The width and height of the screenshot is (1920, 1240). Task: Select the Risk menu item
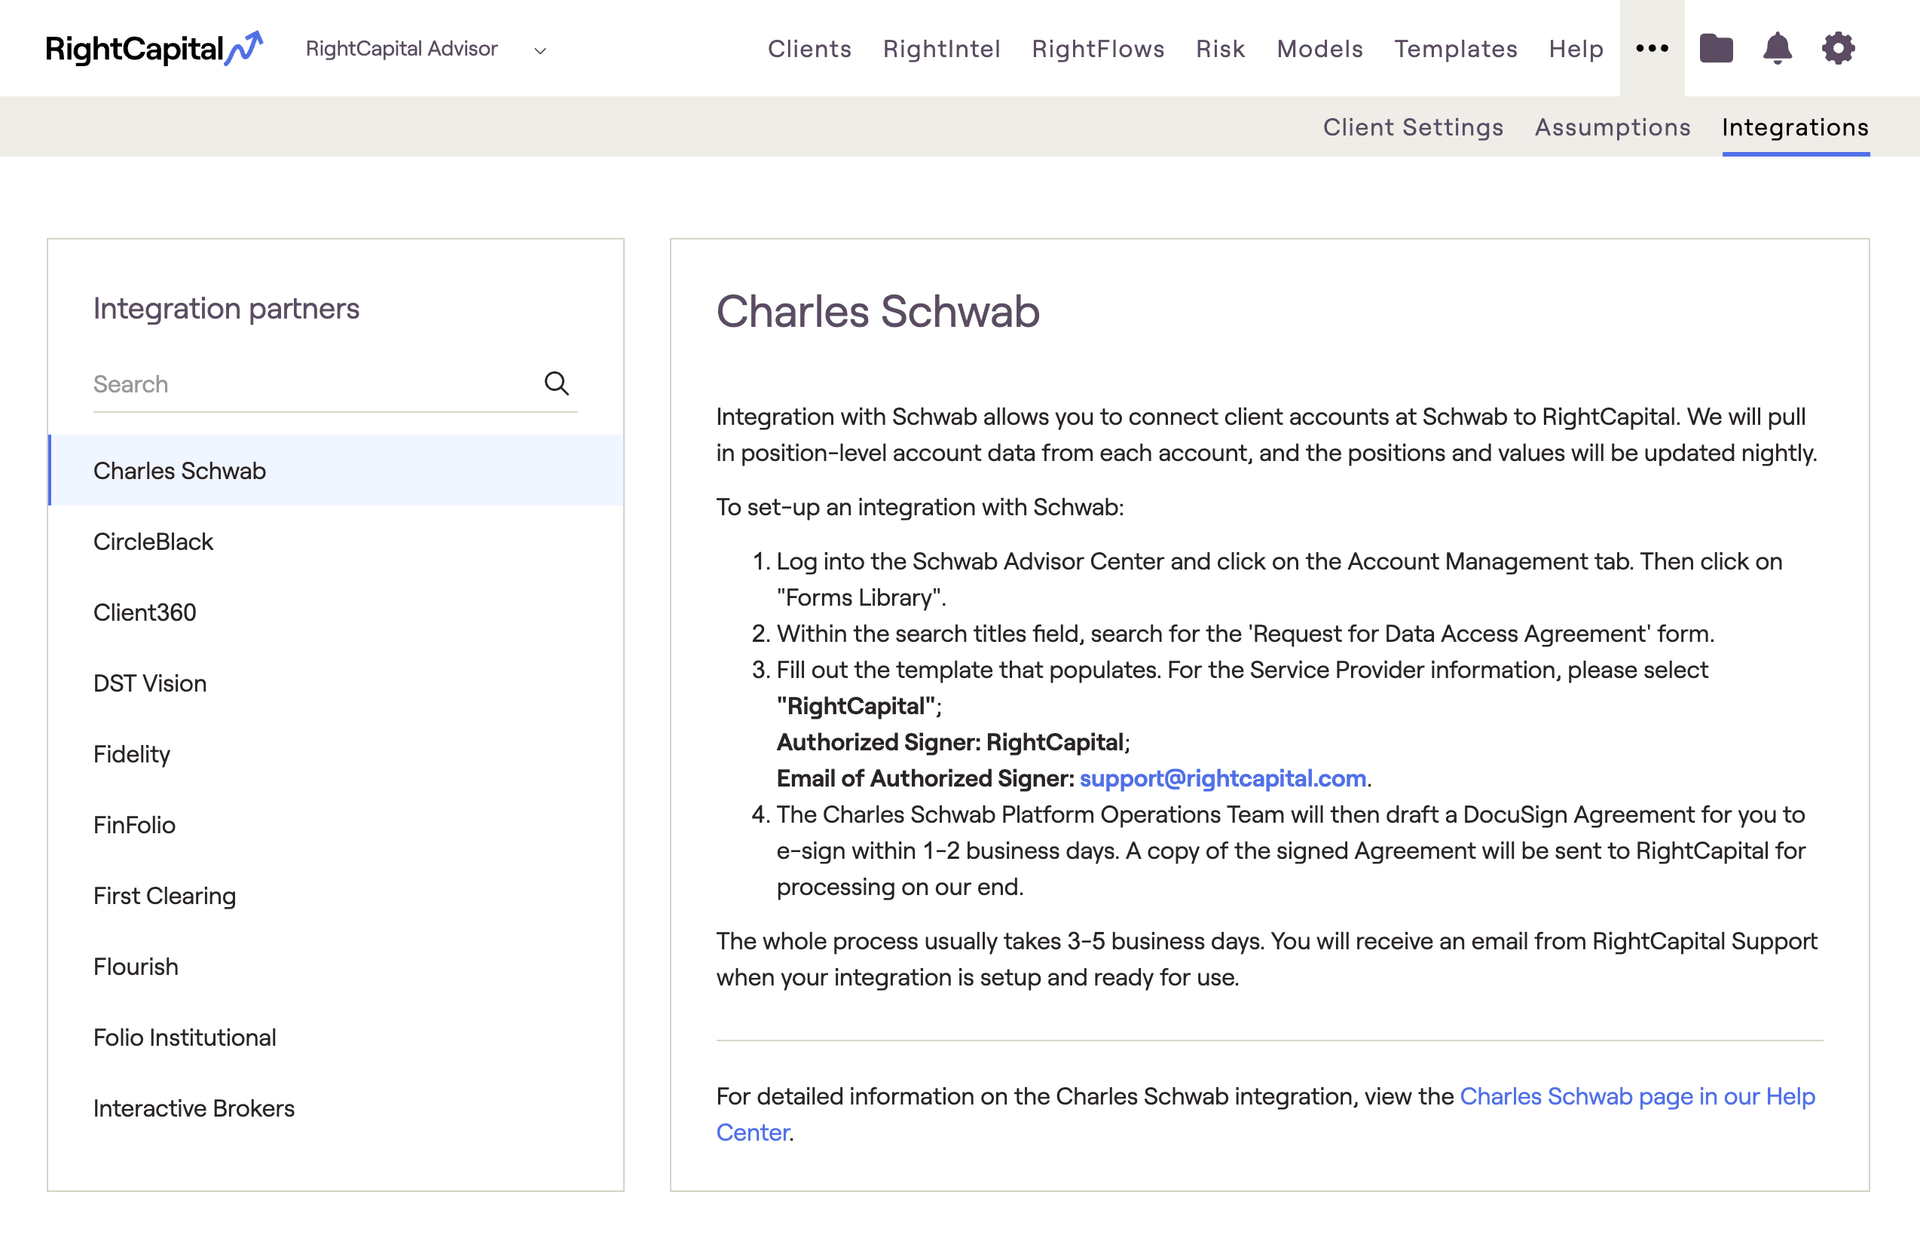tap(1220, 49)
